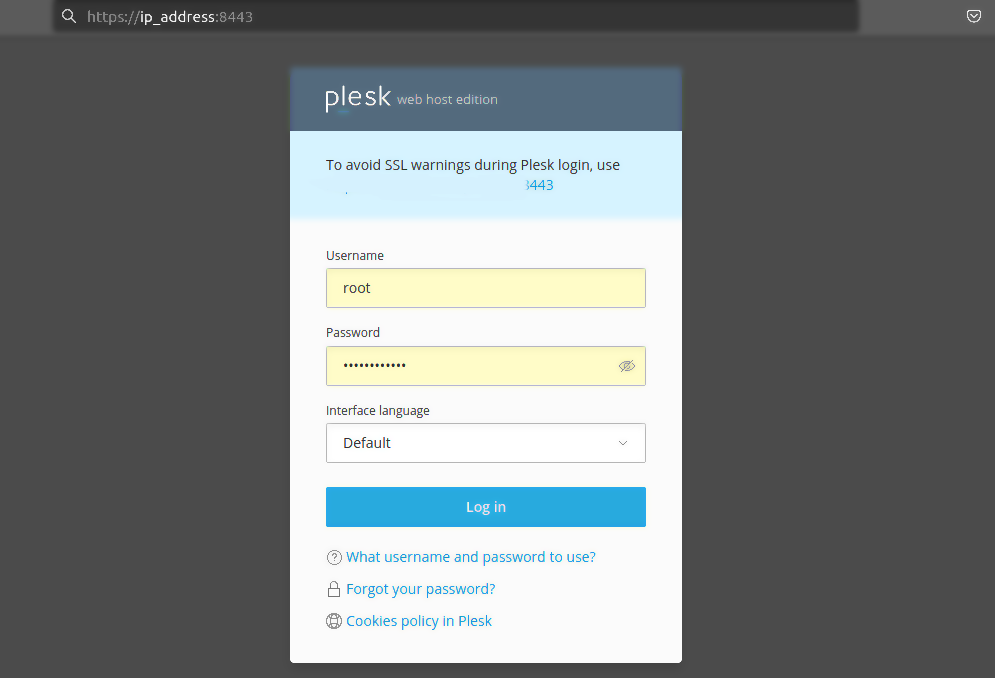Image resolution: width=995 pixels, height=678 pixels.
Task: Click the Pocket save icon in browser toolbar
Action: [973, 17]
